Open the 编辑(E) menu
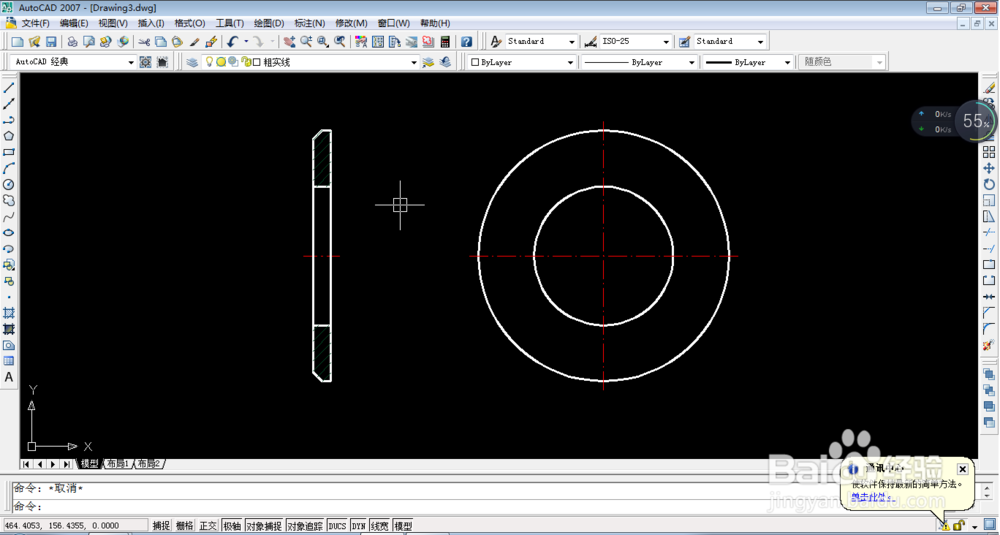Image resolution: width=1000 pixels, height=535 pixels. pyautogui.click(x=74, y=23)
